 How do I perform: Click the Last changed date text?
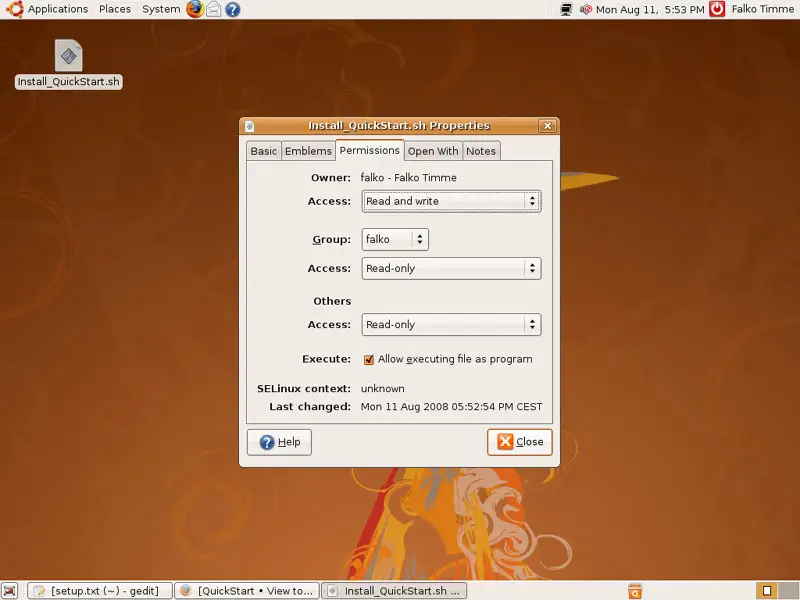[x=451, y=407]
